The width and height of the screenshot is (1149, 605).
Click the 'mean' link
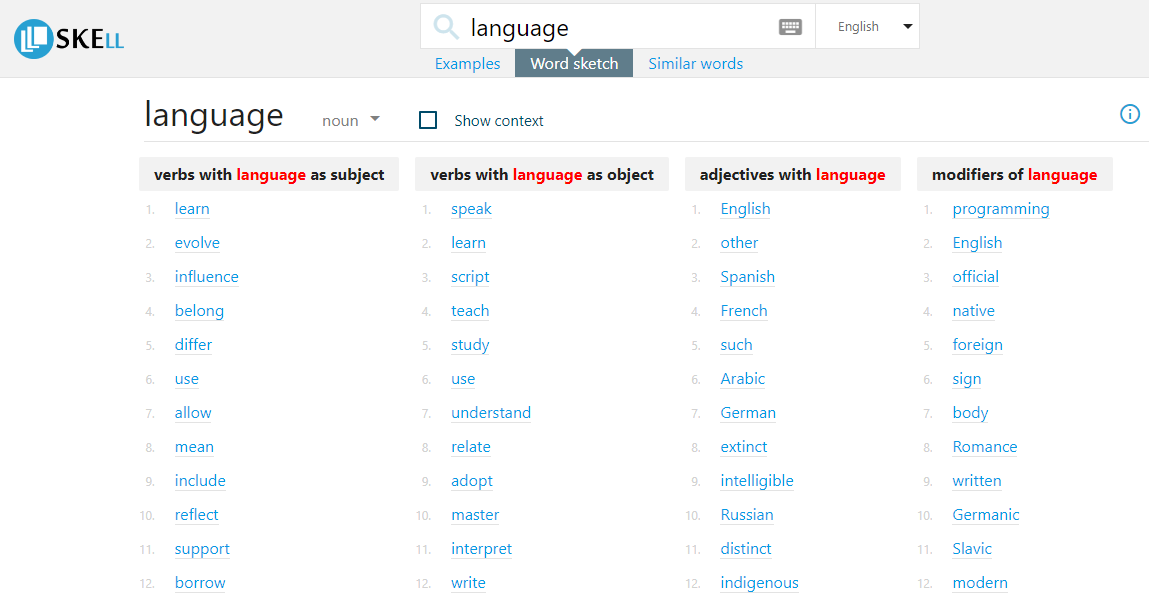[x=194, y=447]
